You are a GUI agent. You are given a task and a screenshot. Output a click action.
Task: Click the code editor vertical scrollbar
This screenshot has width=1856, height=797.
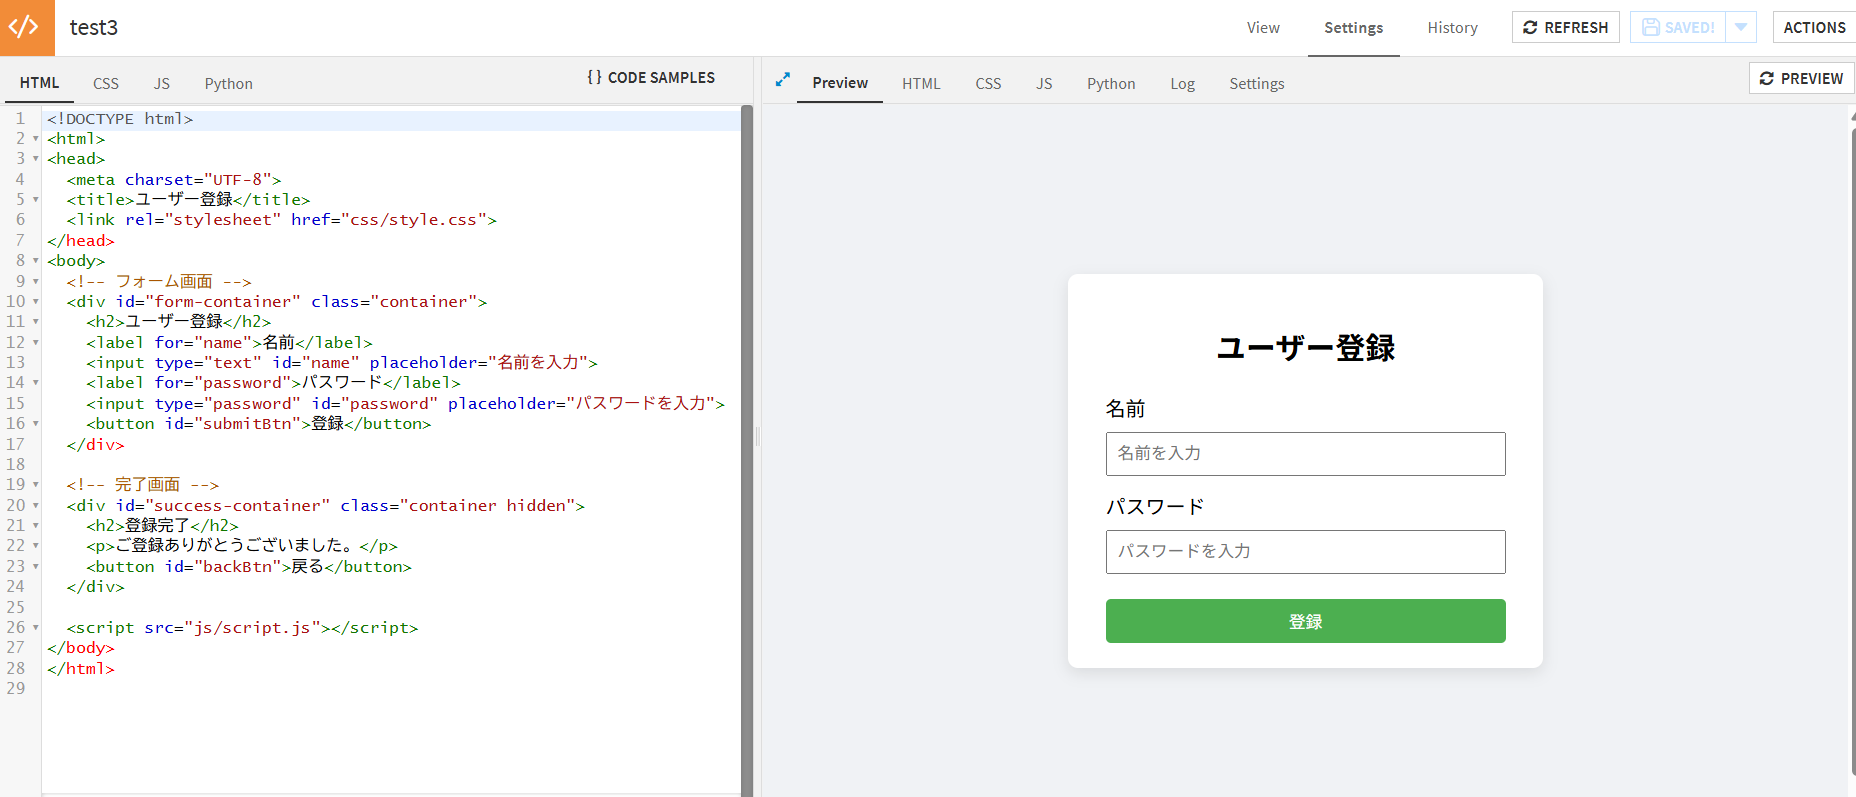coord(747,450)
